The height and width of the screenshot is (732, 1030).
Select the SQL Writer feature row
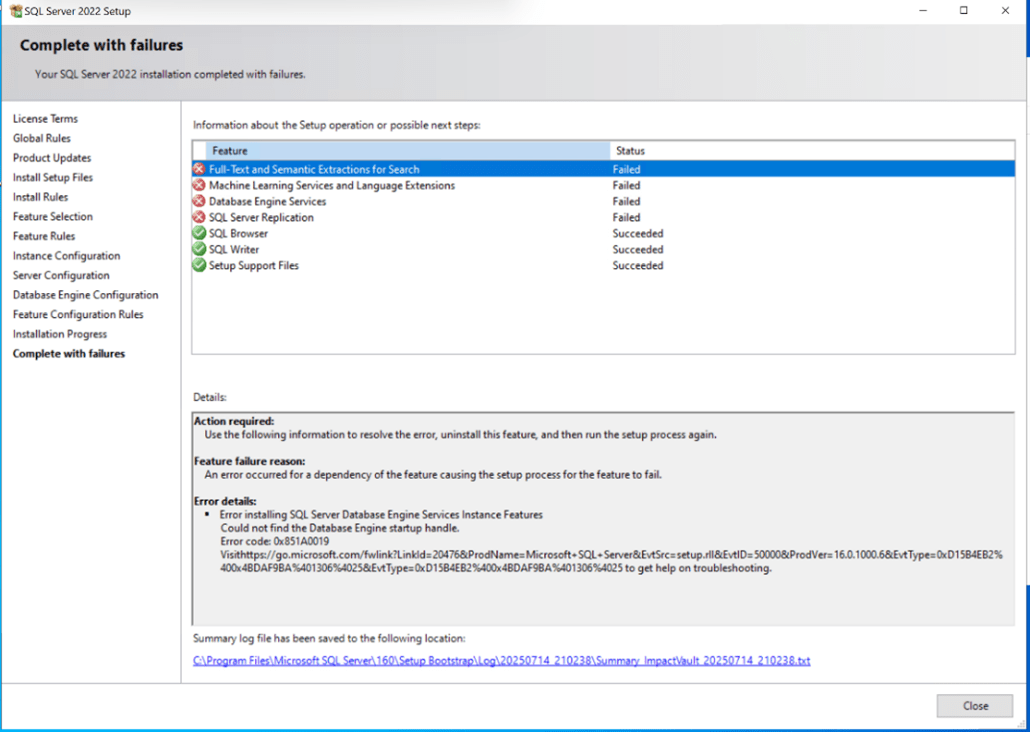click(x=603, y=249)
